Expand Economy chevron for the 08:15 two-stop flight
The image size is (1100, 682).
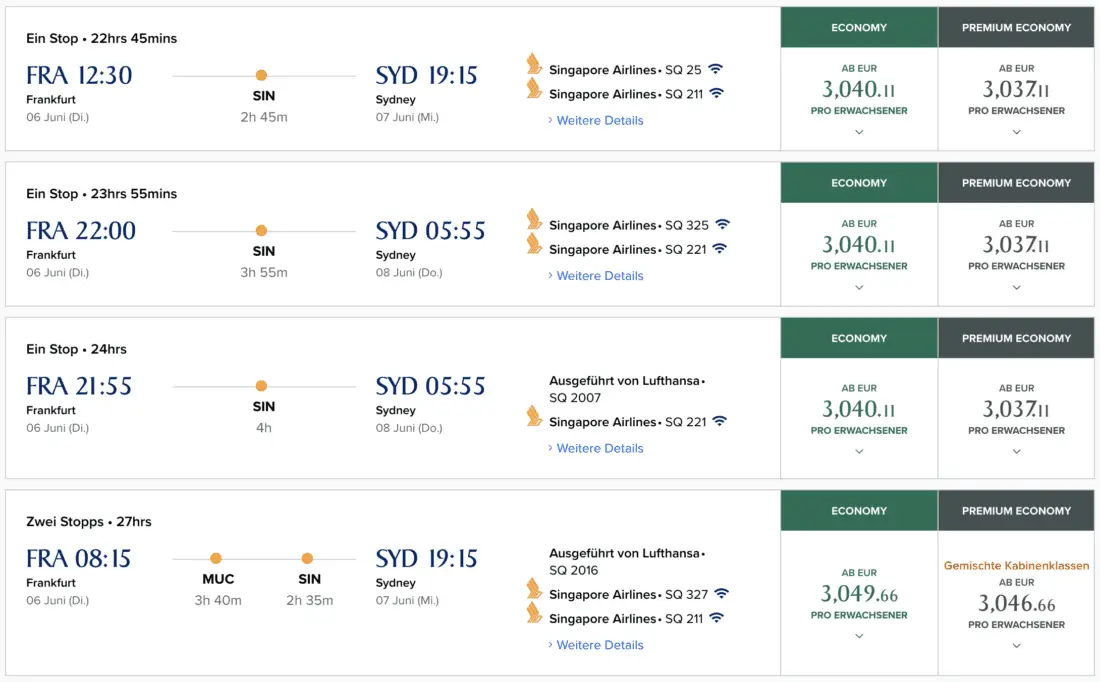pos(859,637)
